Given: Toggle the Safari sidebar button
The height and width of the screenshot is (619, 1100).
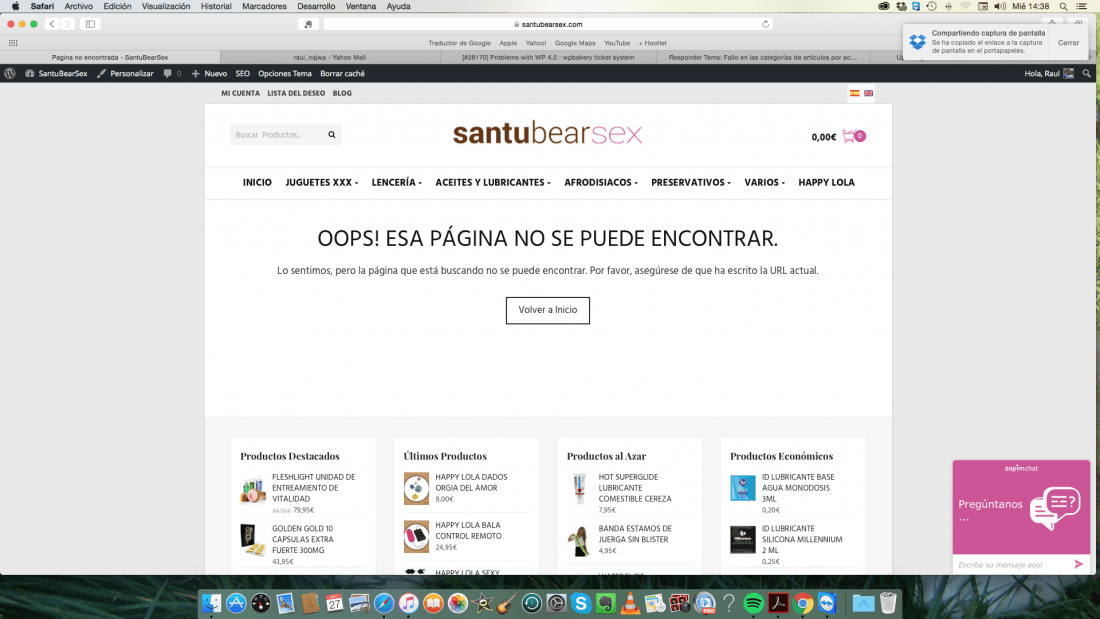Looking at the screenshot, I should click(90, 24).
